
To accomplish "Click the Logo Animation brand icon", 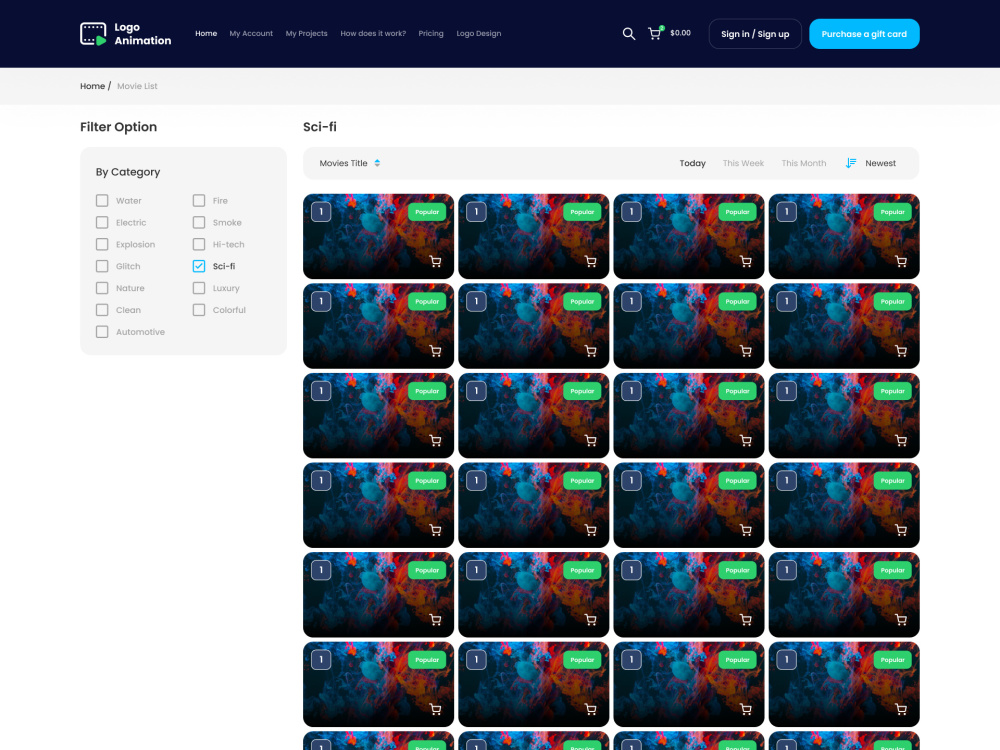I will pyautogui.click(x=93, y=34).
